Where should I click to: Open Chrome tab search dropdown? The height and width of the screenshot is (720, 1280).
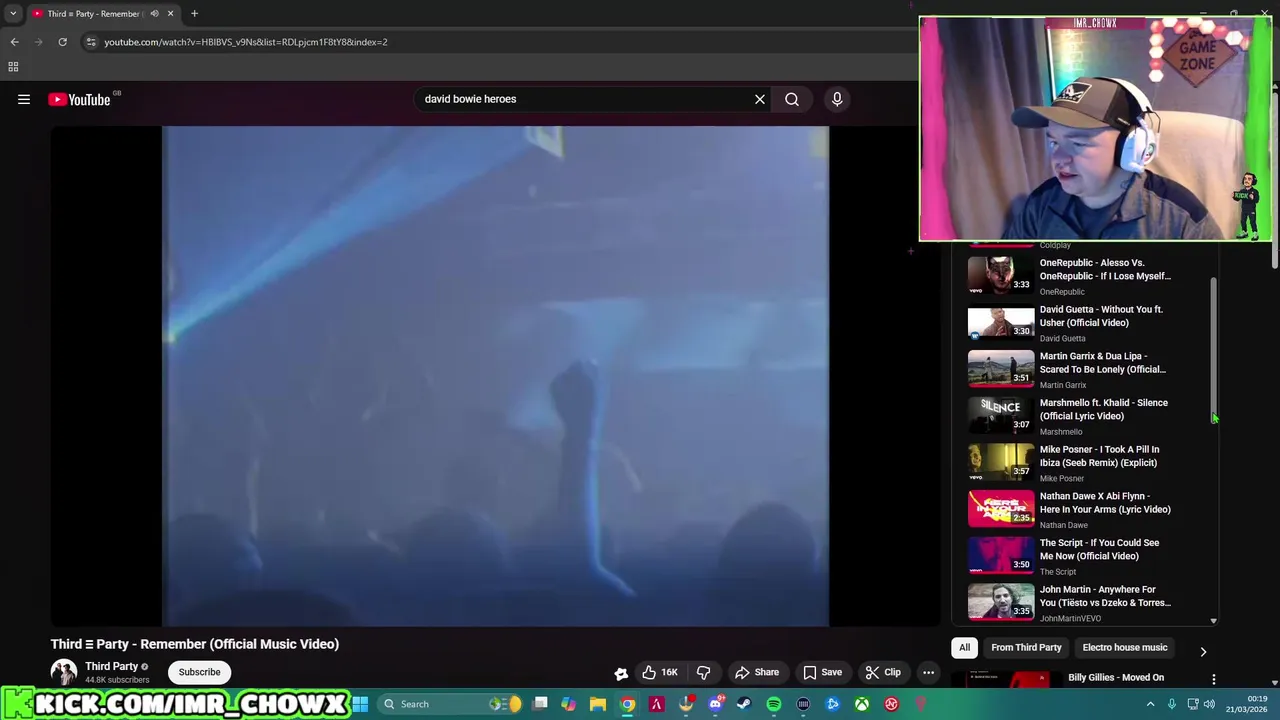pos(13,14)
